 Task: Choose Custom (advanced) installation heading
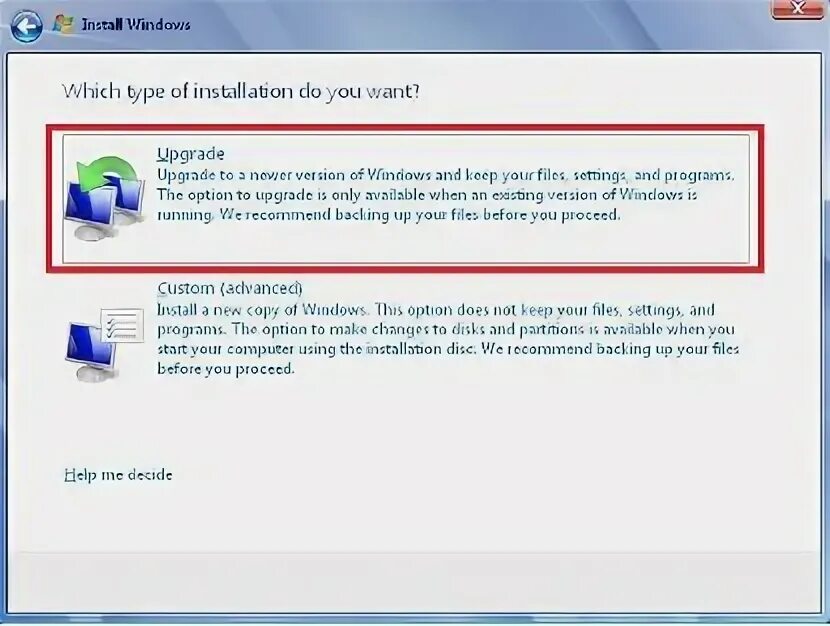(x=230, y=288)
